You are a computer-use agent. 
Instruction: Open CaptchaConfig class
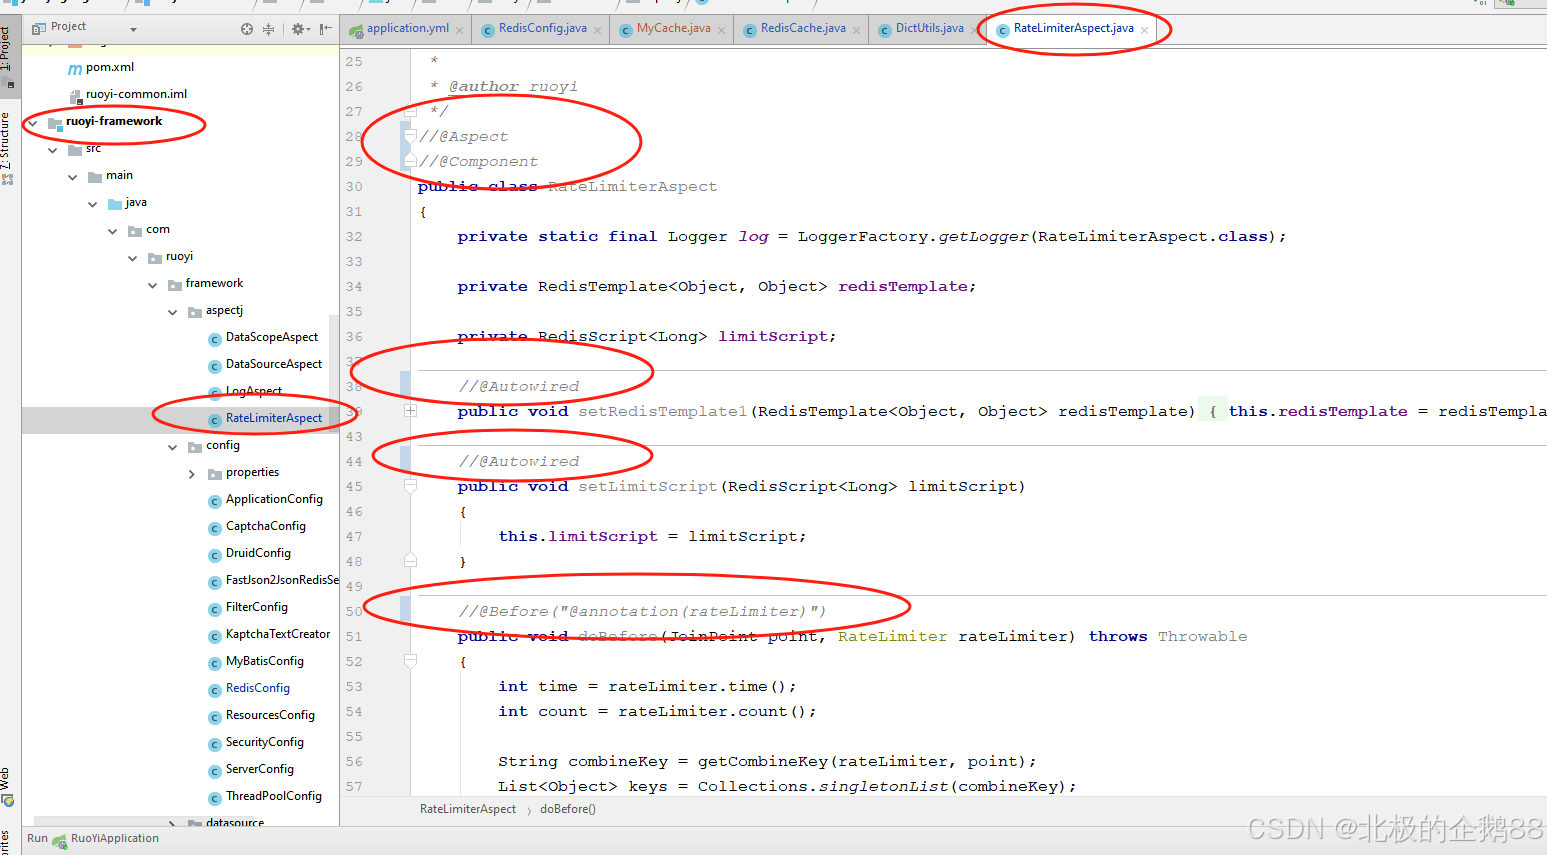(266, 526)
